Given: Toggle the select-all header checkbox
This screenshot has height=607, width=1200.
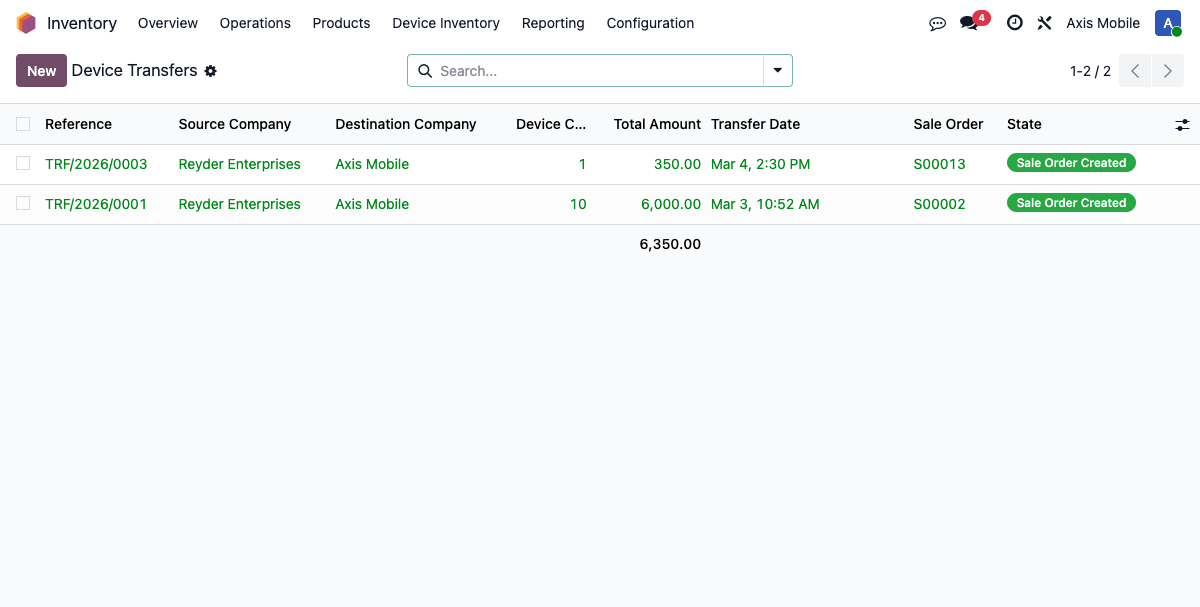Looking at the screenshot, I should (x=23, y=124).
